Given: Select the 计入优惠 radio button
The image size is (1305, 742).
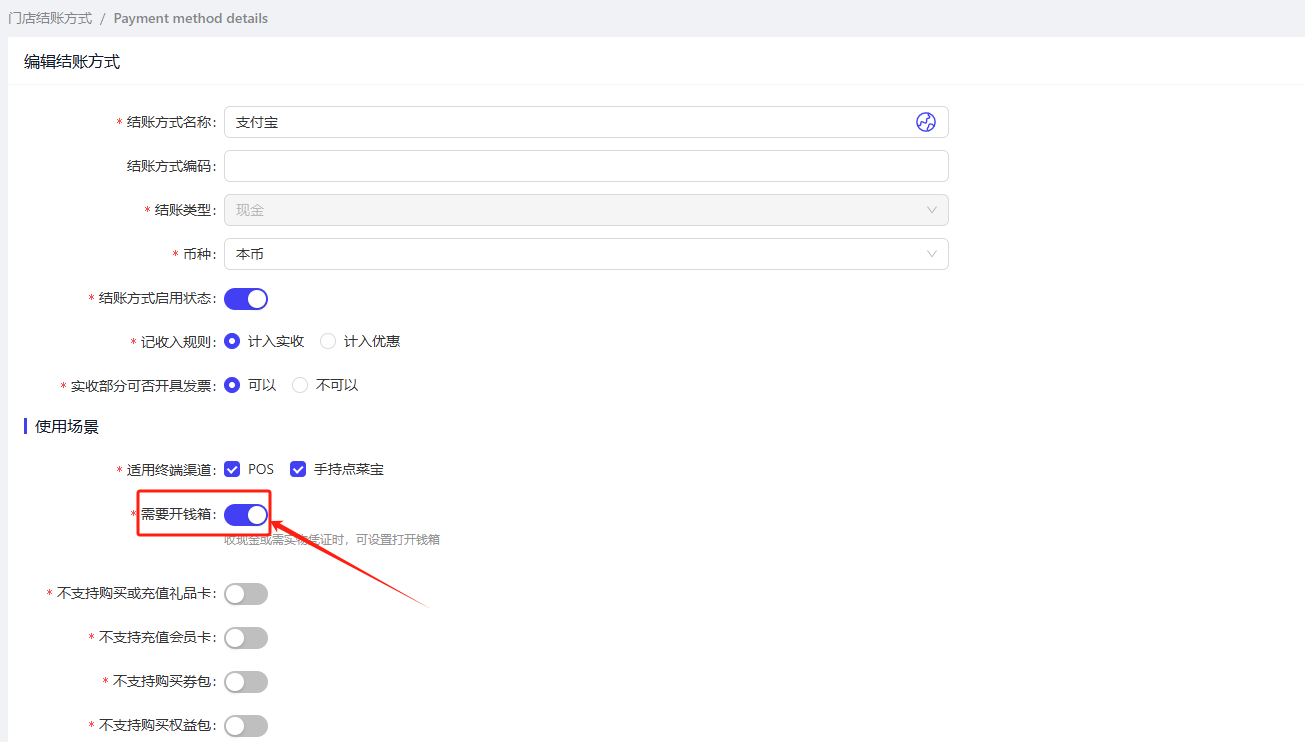Looking at the screenshot, I should tap(328, 341).
